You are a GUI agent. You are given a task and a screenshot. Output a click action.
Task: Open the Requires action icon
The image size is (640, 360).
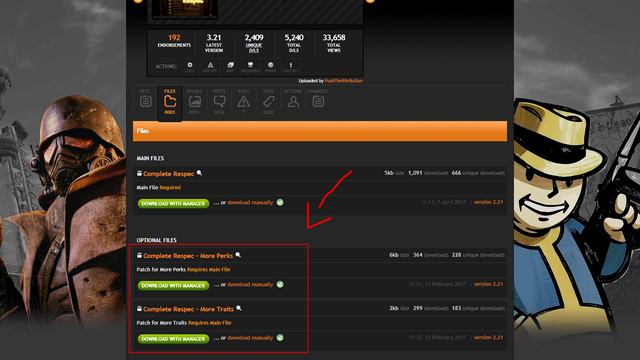(x=250, y=67)
